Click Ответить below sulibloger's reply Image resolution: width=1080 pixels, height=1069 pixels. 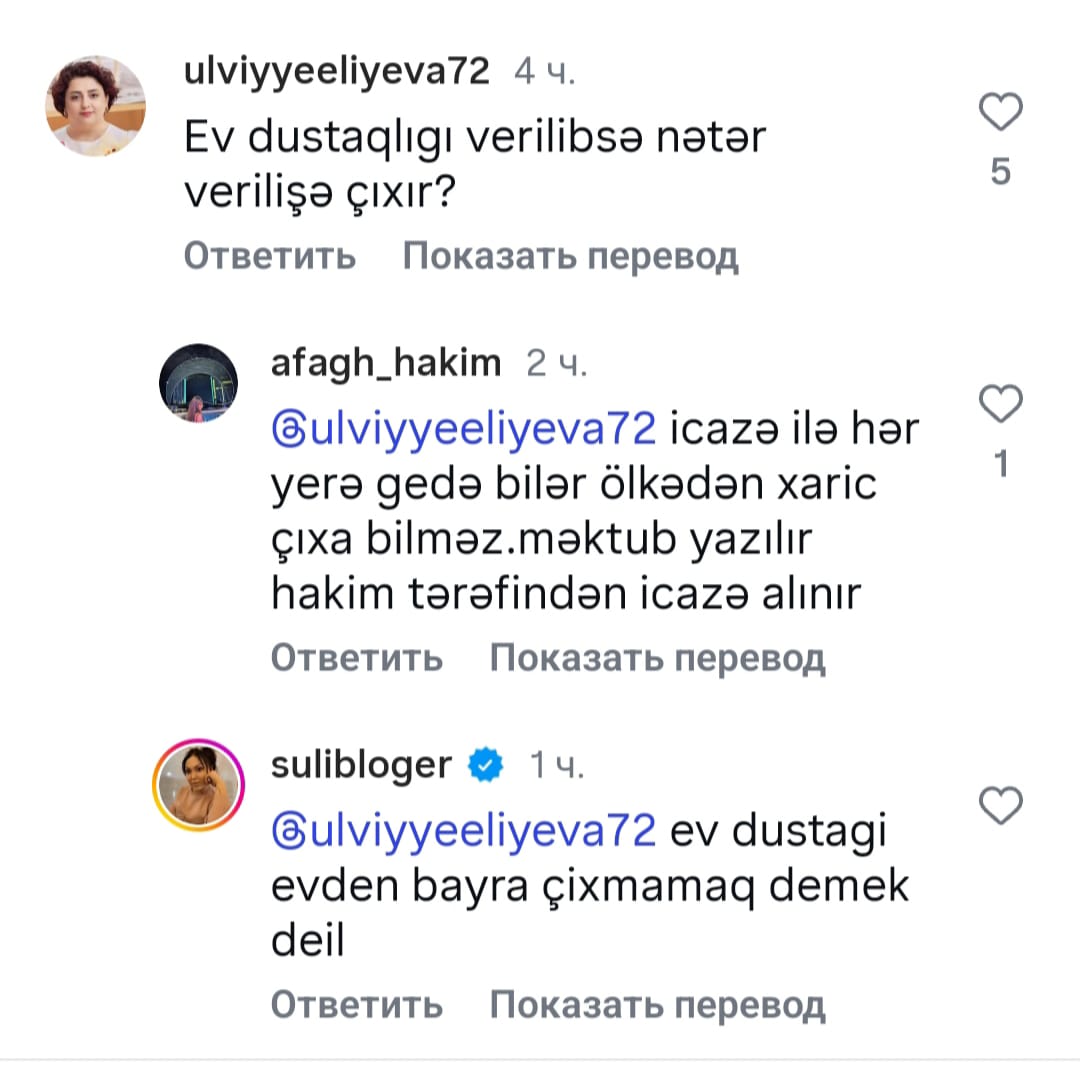(x=356, y=1004)
